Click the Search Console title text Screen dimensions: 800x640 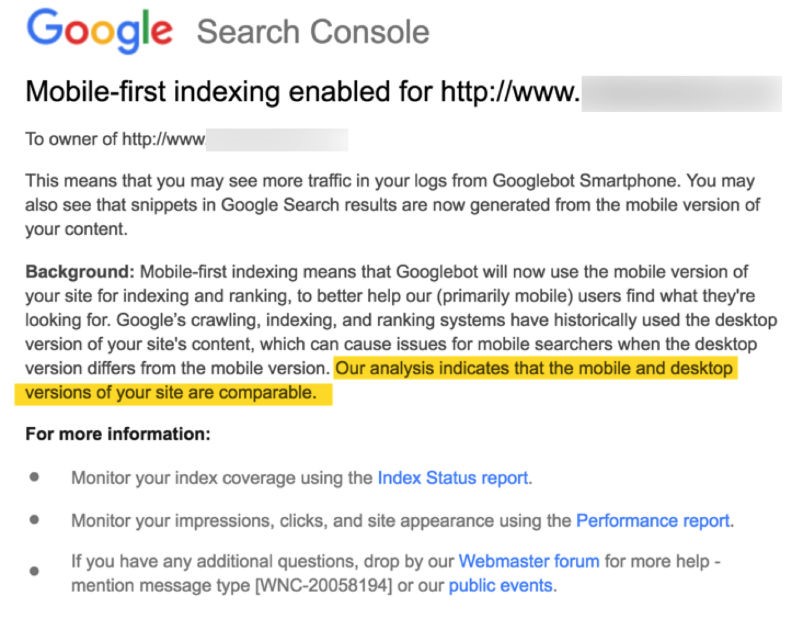[x=313, y=32]
